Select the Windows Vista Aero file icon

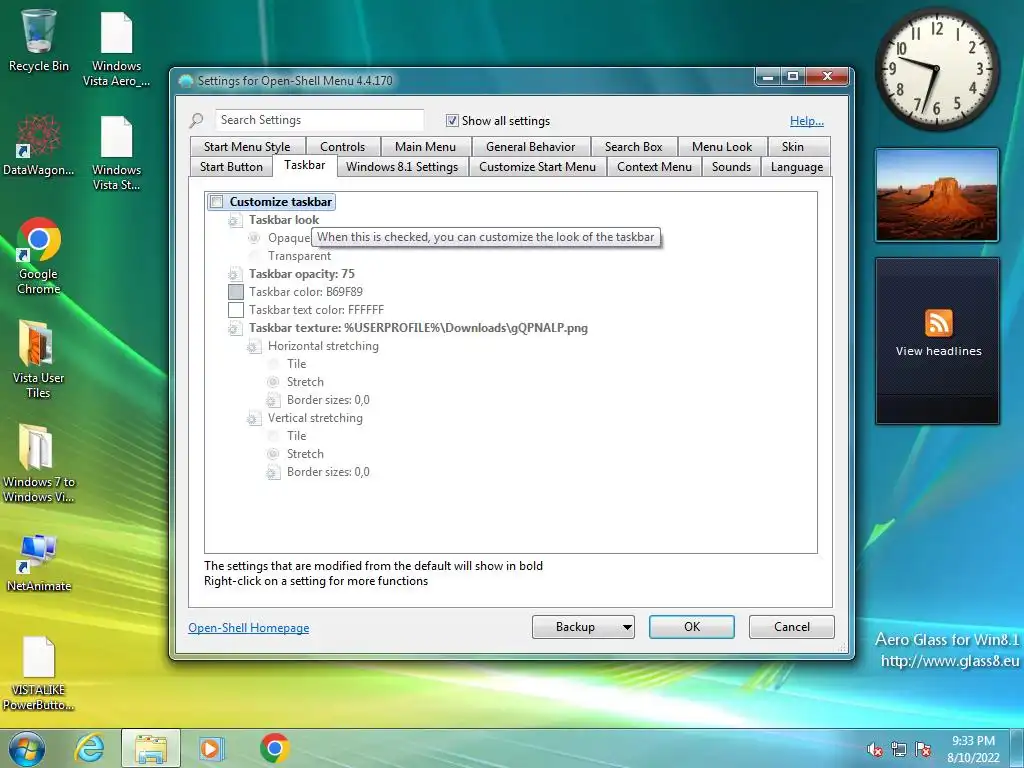(116, 49)
